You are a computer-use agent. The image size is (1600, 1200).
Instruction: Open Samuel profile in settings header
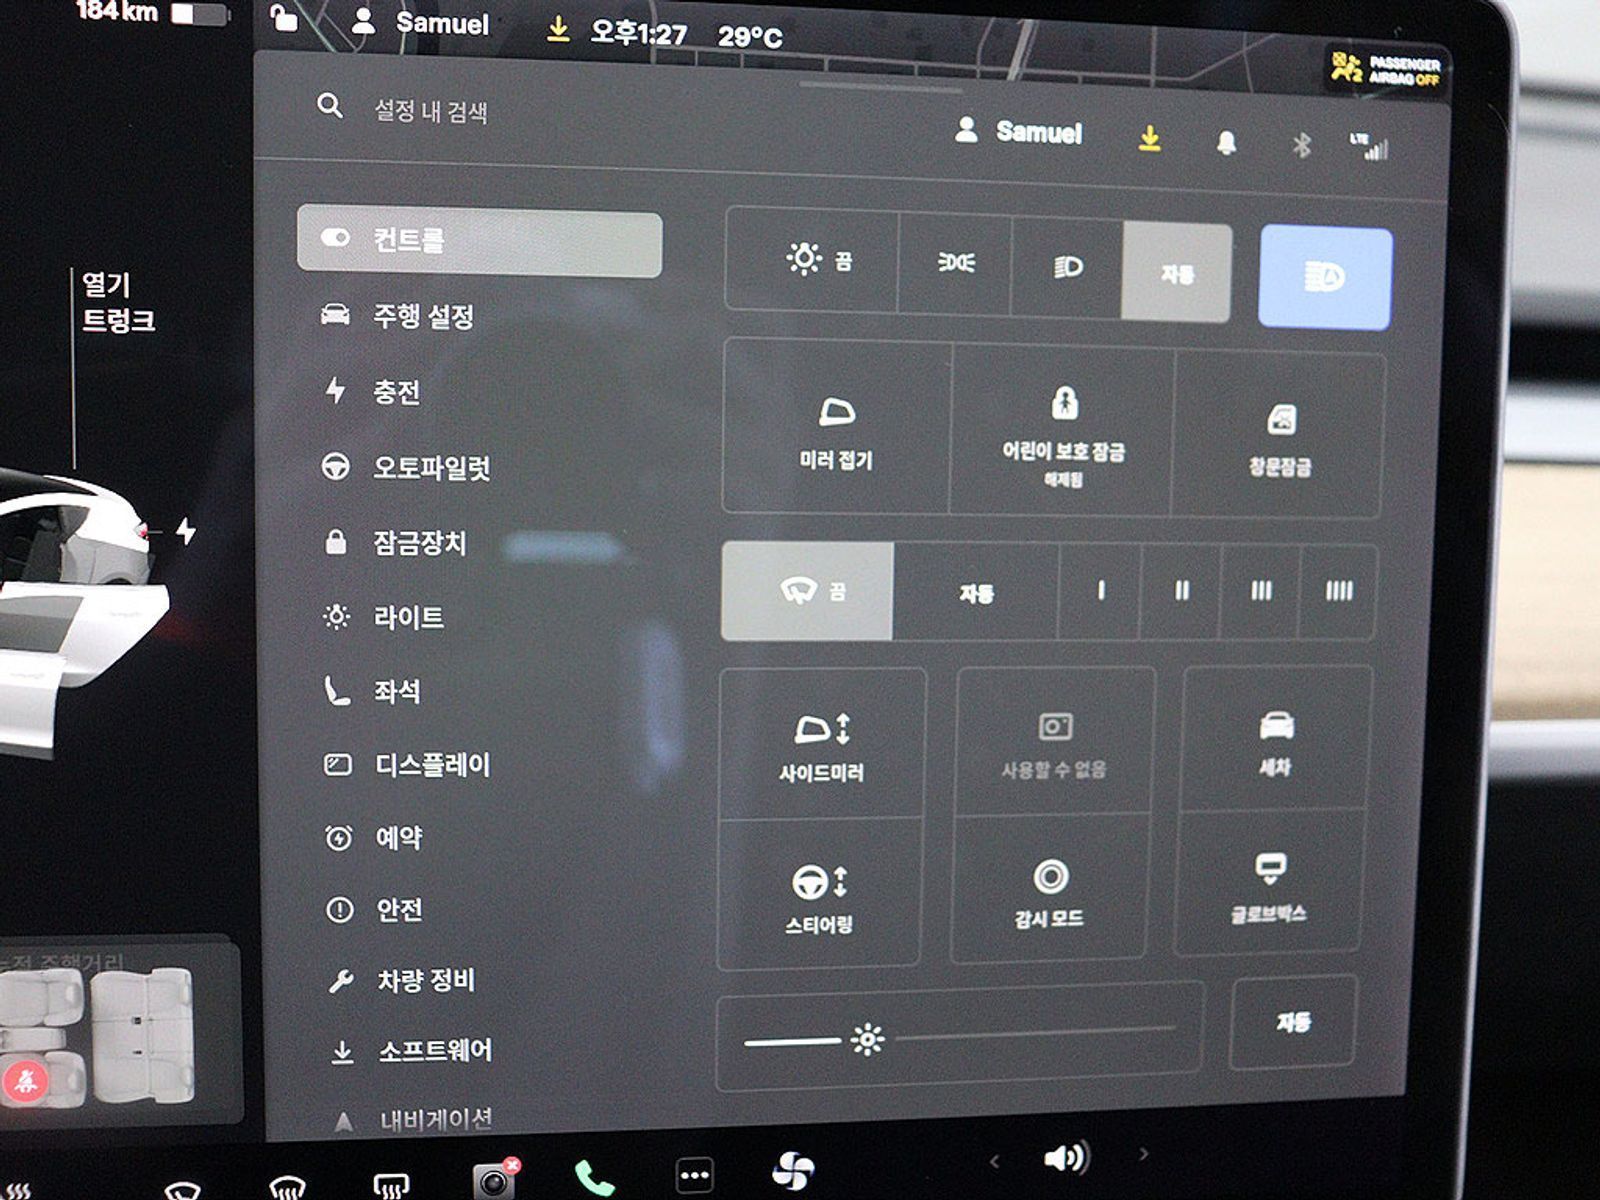[1018, 131]
